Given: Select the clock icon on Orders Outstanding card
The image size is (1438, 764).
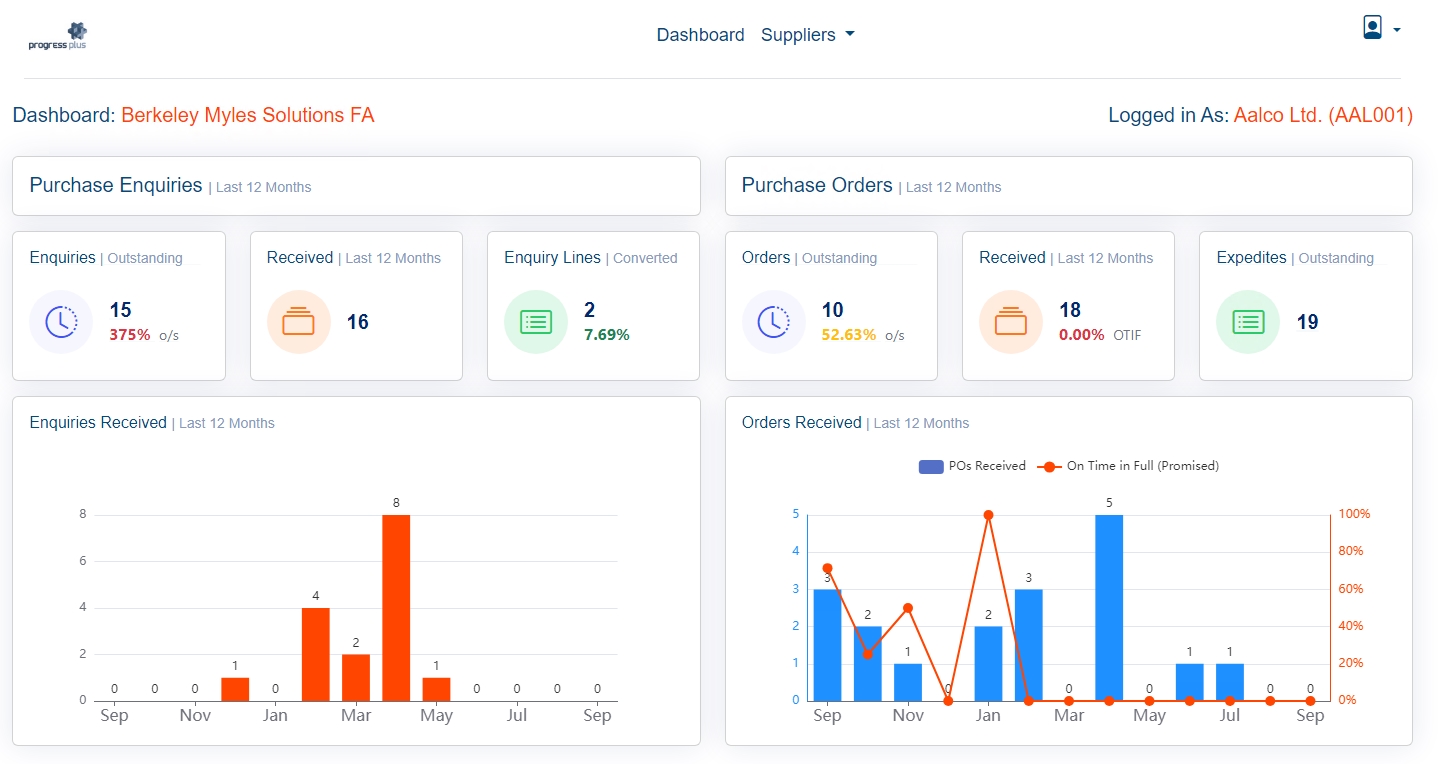Looking at the screenshot, I should [x=773, y=322].
